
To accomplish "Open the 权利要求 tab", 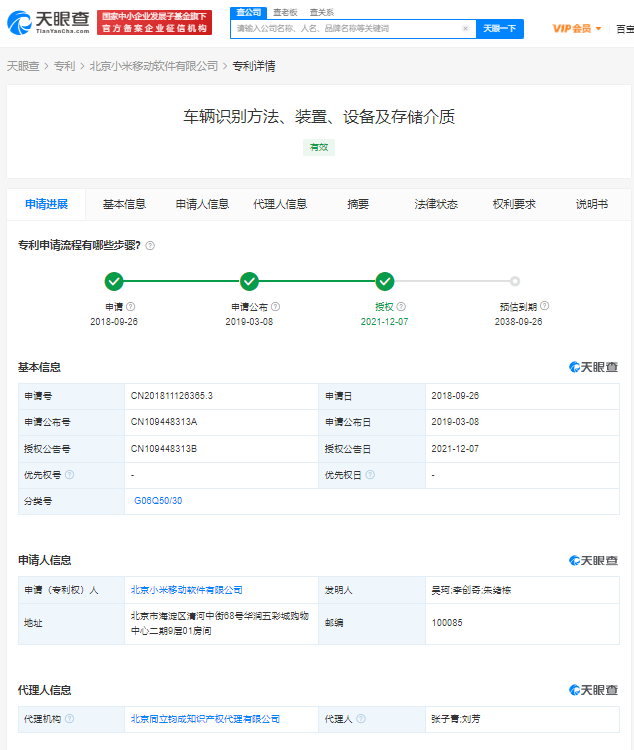I will 514,204.
